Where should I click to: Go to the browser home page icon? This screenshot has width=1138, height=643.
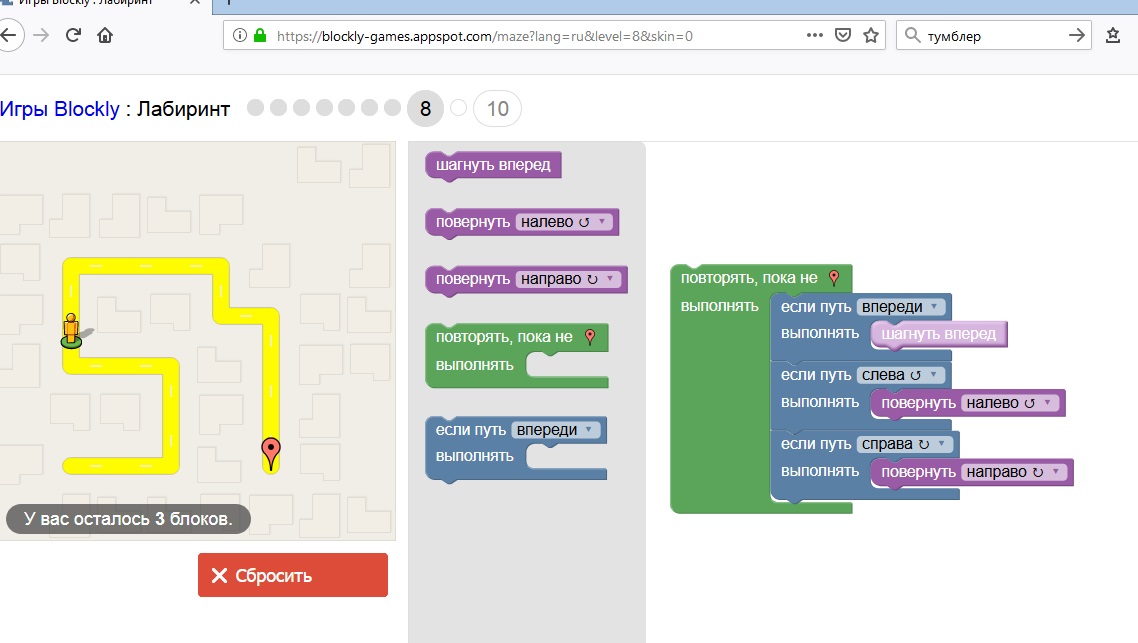coord(105,35)
